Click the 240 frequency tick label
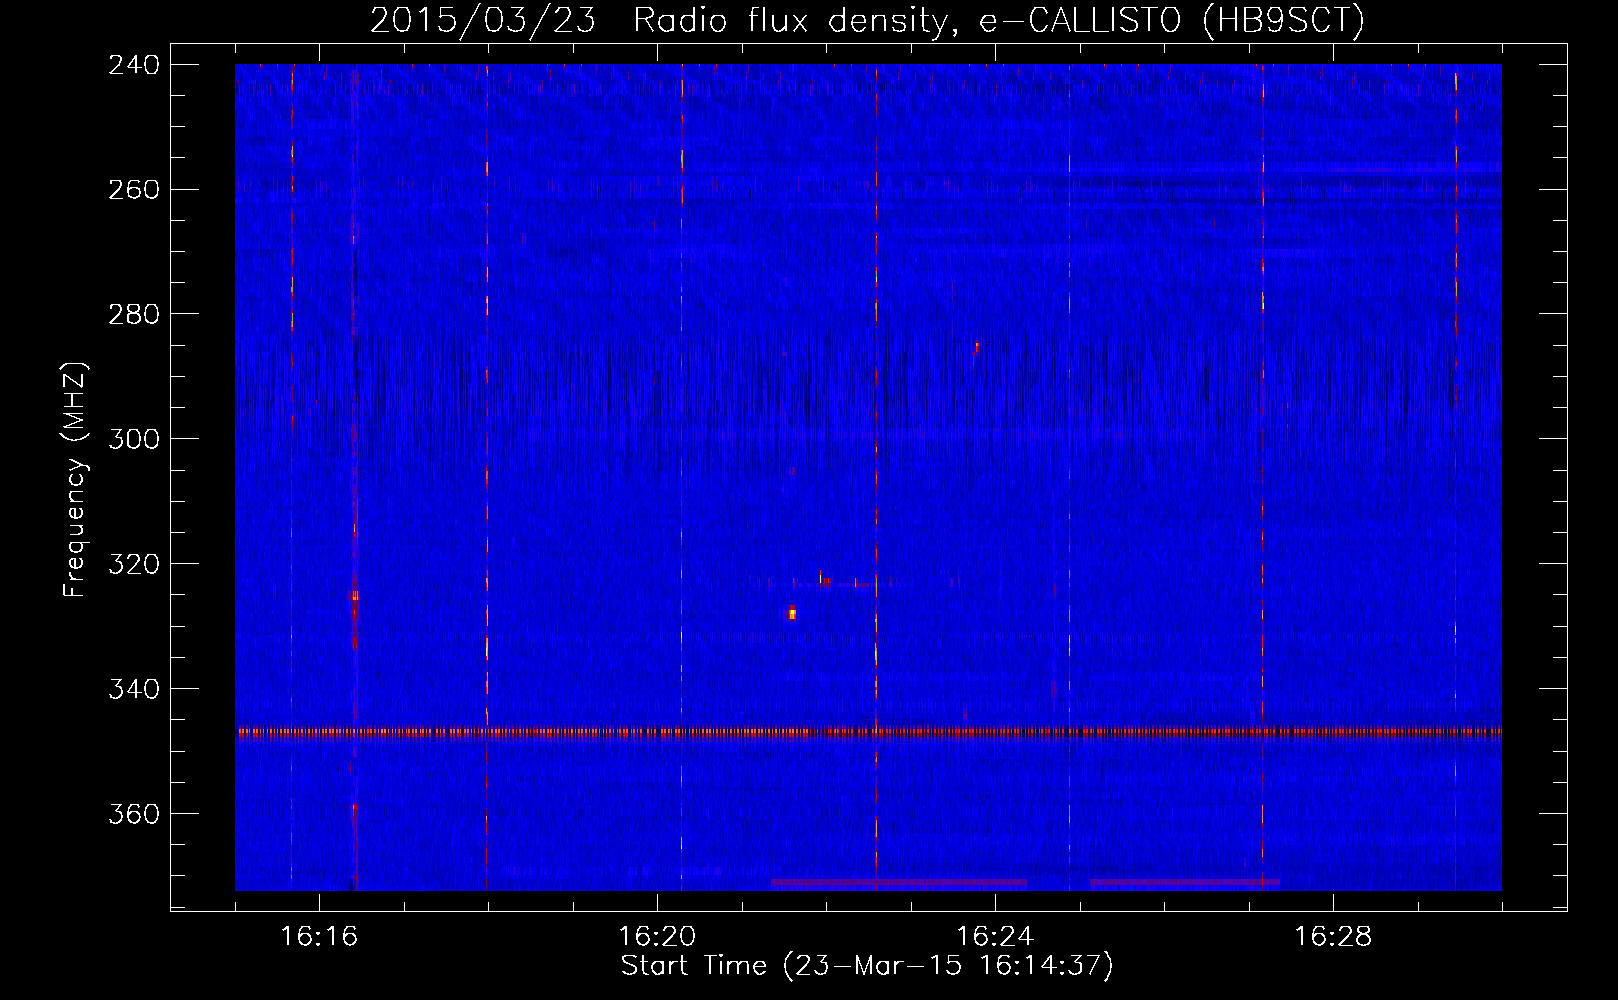 click(x=134, y=65)
